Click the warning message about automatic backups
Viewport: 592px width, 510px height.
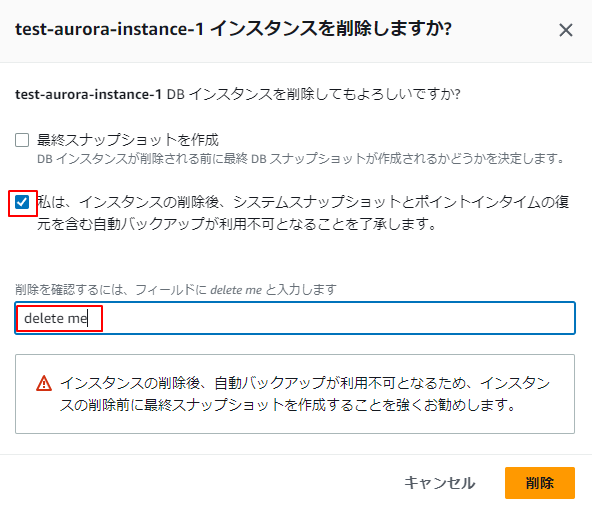tap(305, 394)
